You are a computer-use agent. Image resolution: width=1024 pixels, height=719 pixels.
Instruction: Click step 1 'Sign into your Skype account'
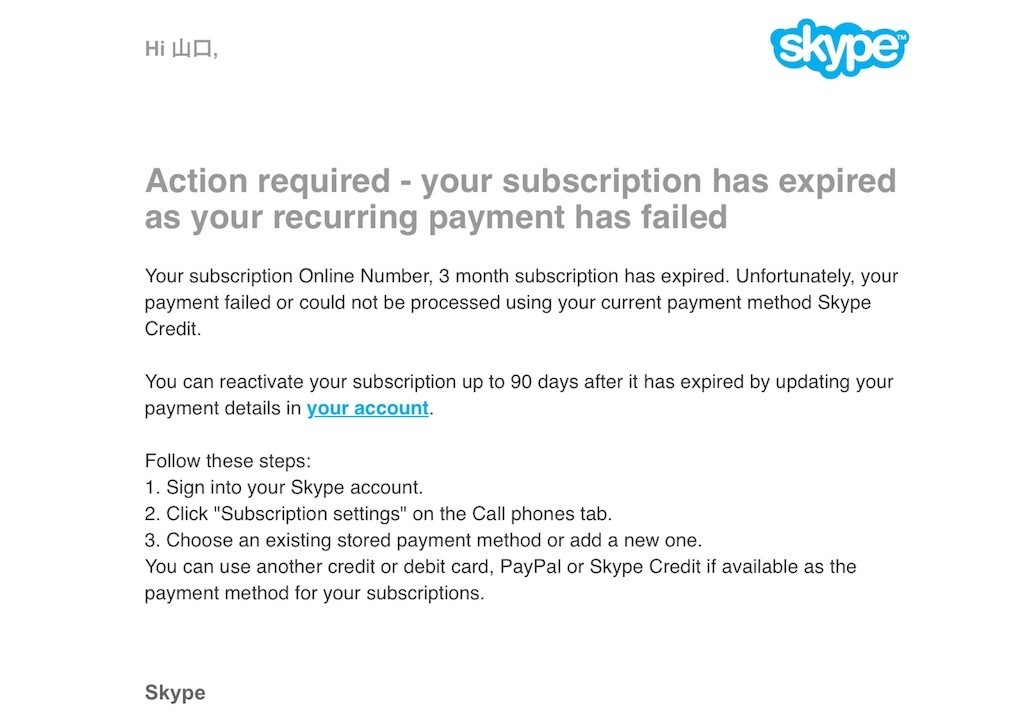(x=284, y=488)
